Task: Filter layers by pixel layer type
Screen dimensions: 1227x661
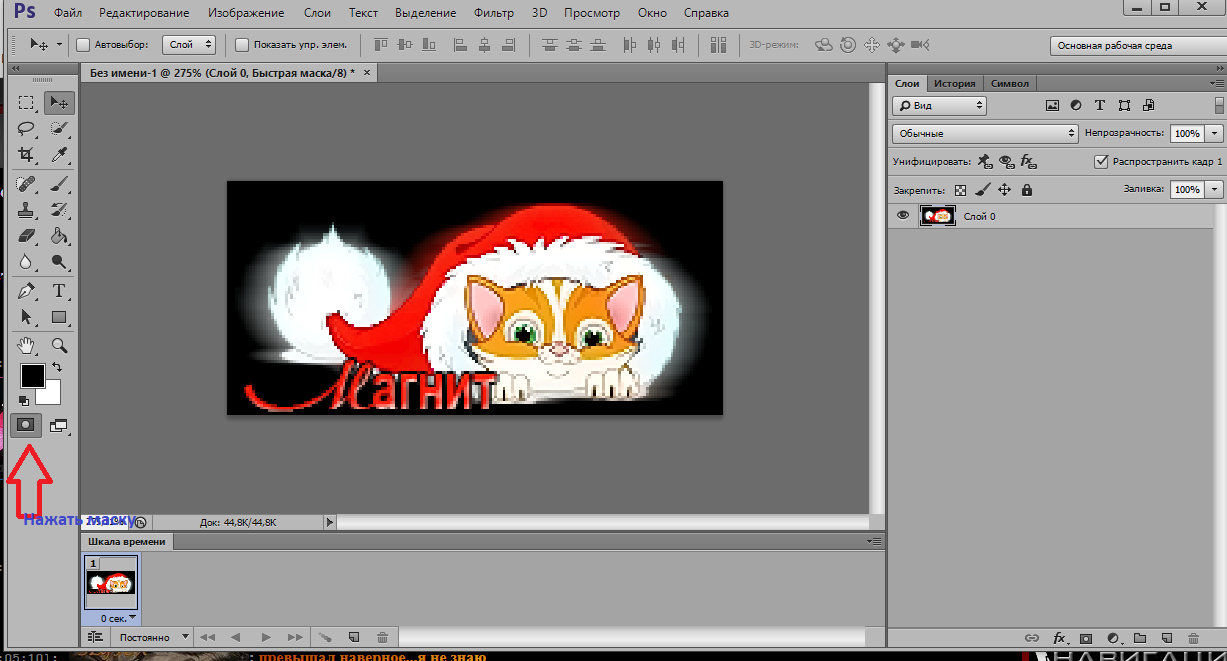Action: tap(1052, 105)
